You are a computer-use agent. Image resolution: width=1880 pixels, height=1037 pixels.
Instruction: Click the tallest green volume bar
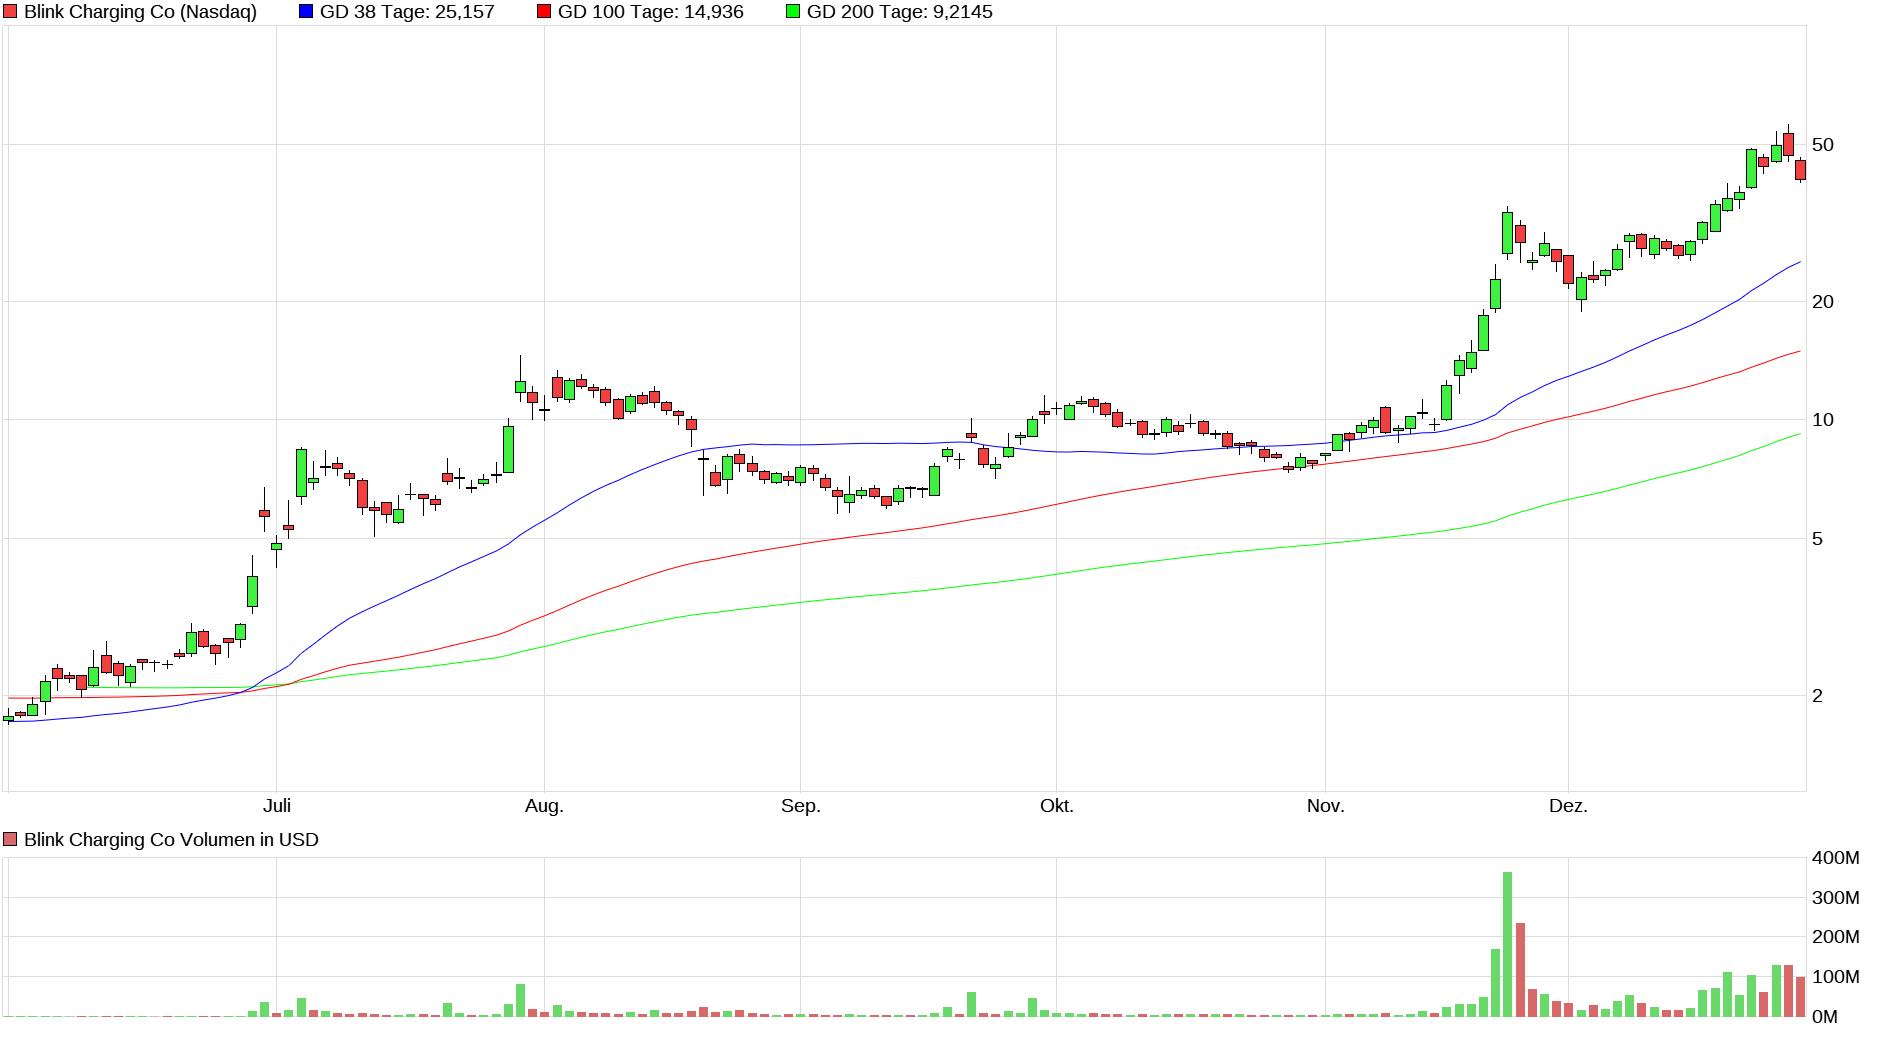click(1507, 944)
